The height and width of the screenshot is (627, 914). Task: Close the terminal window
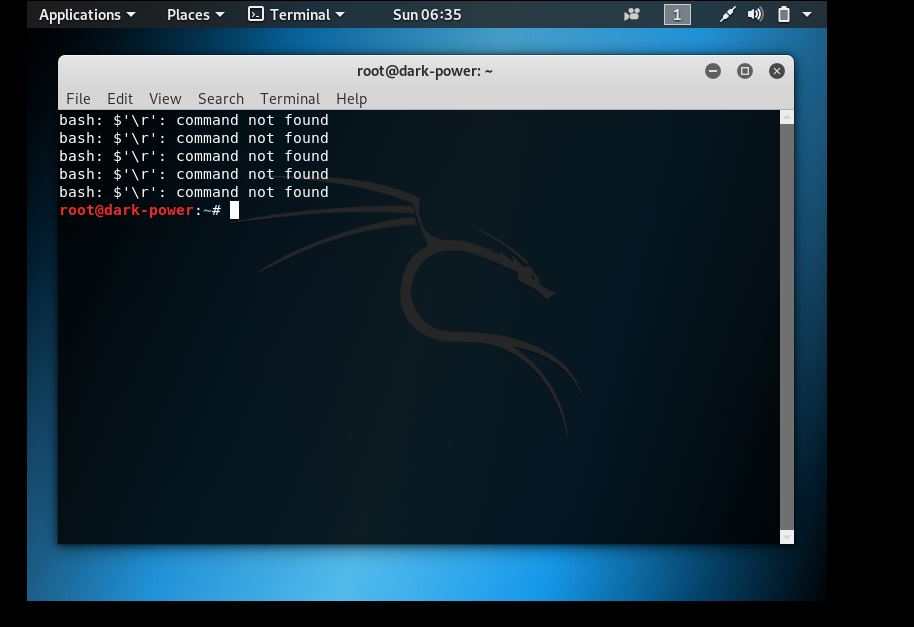pyautogui.click(x=777, y=71)
